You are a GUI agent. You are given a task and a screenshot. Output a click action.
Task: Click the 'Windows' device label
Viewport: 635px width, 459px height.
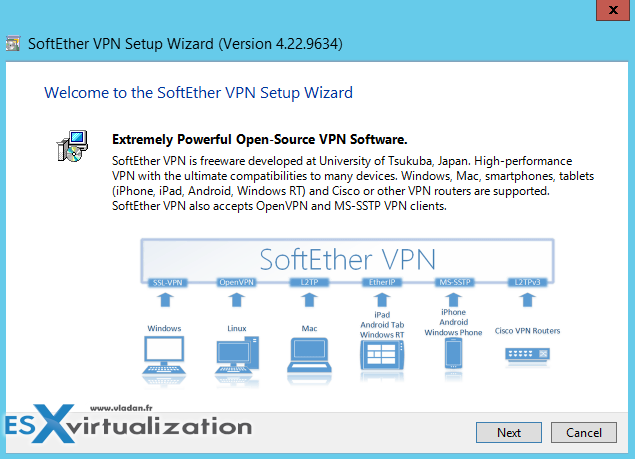pyautogui.click(x=164, y=328)
